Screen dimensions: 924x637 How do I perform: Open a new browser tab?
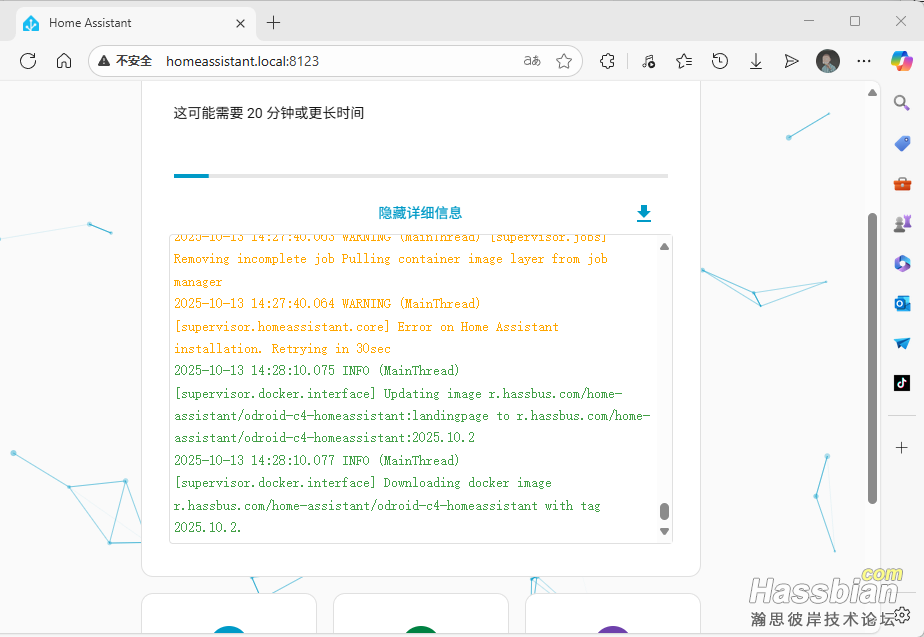click(274, 22)
